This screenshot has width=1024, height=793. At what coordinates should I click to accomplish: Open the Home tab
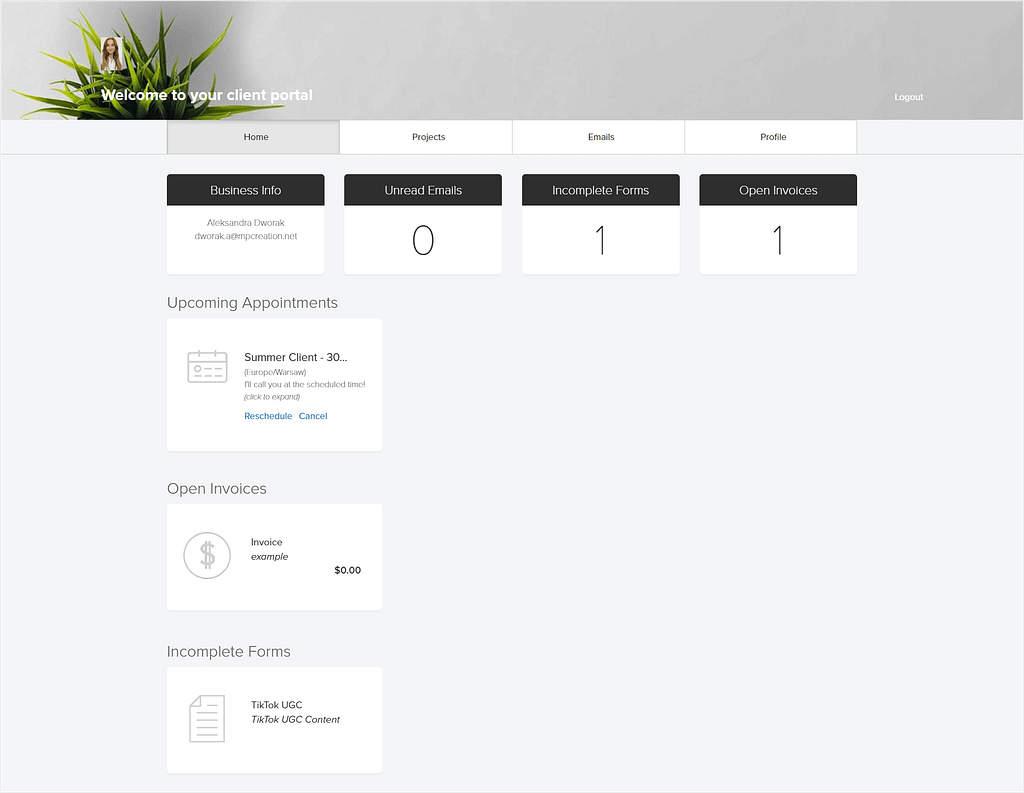253,137
